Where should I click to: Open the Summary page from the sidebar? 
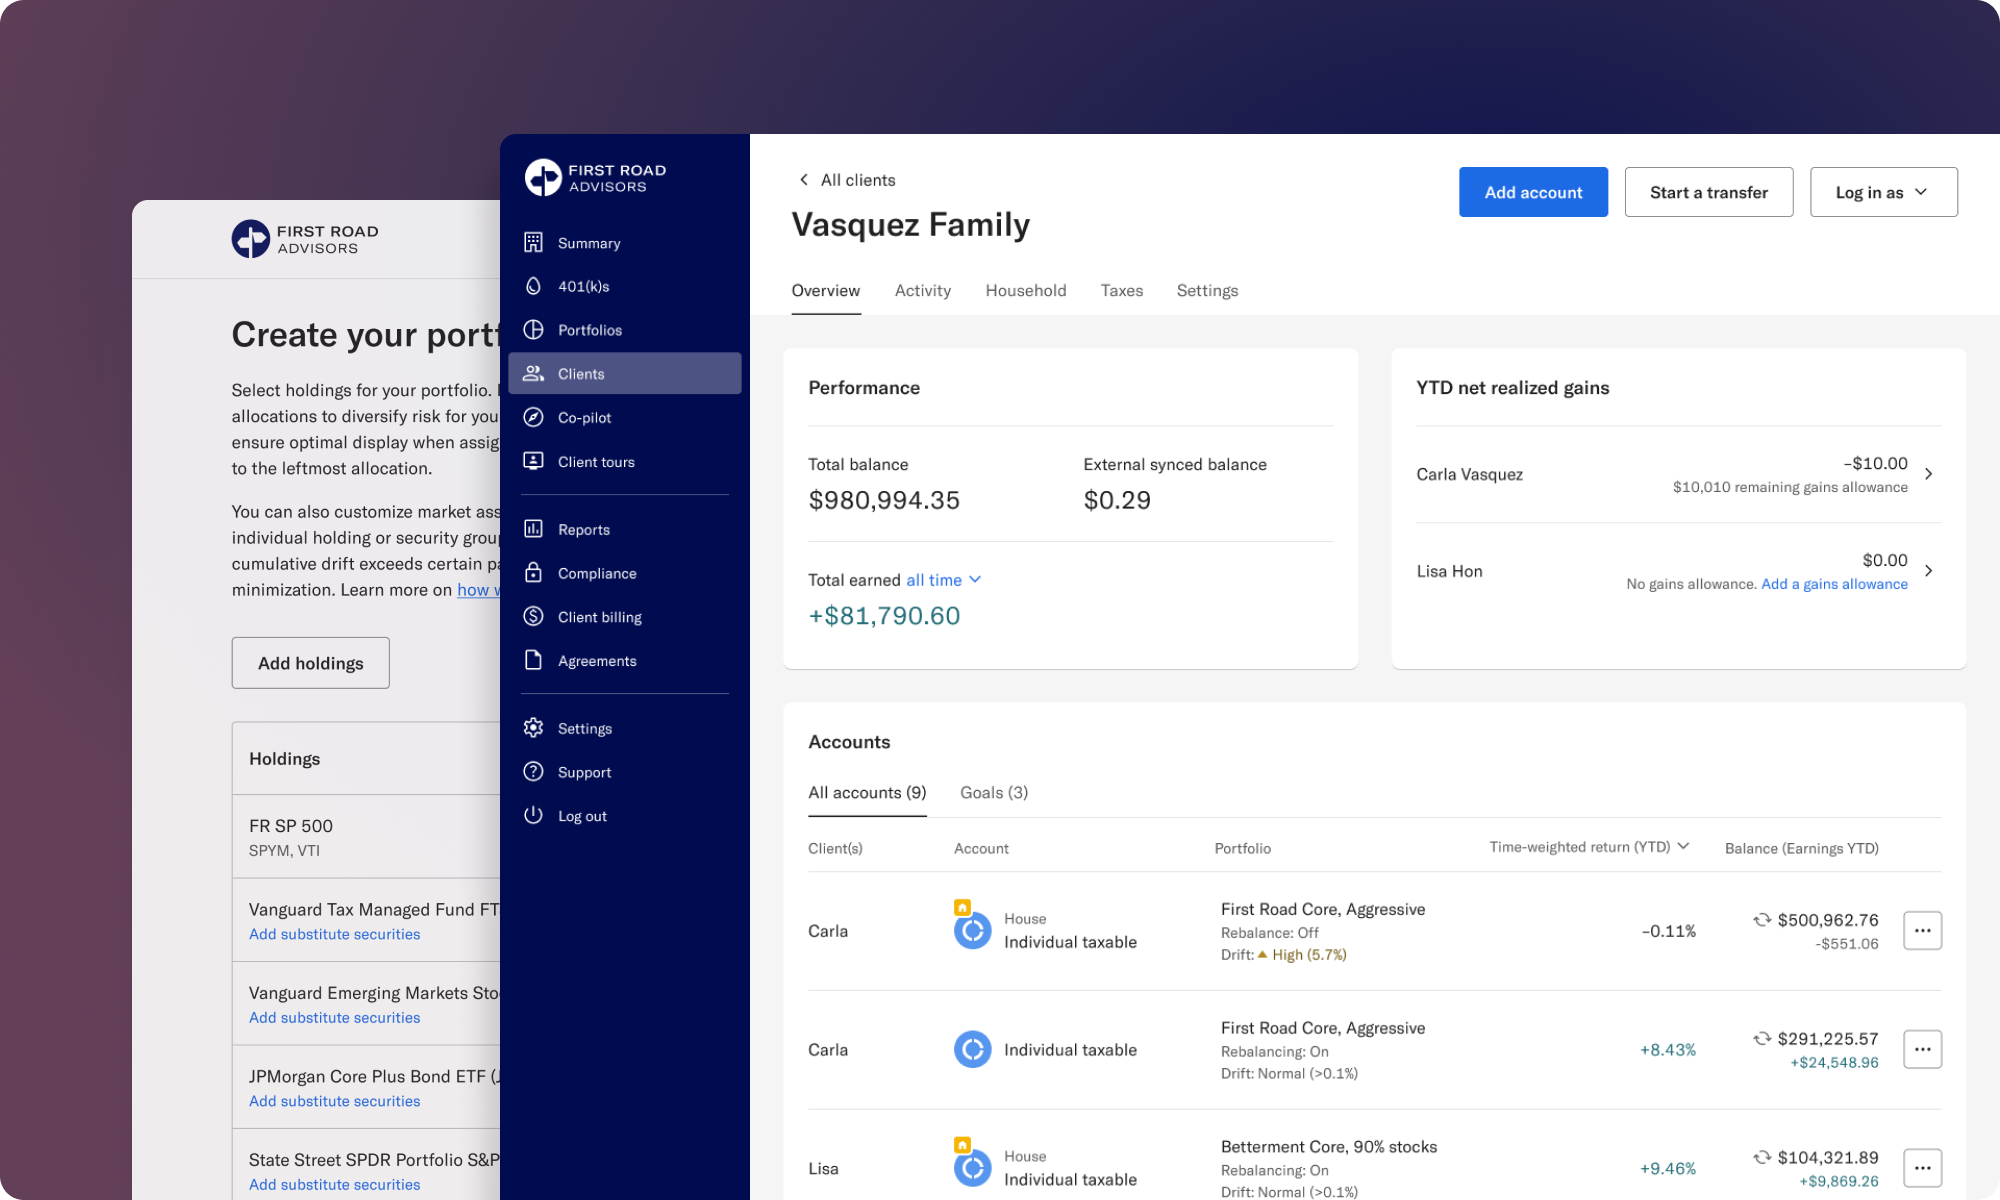(x=588, y=242)
